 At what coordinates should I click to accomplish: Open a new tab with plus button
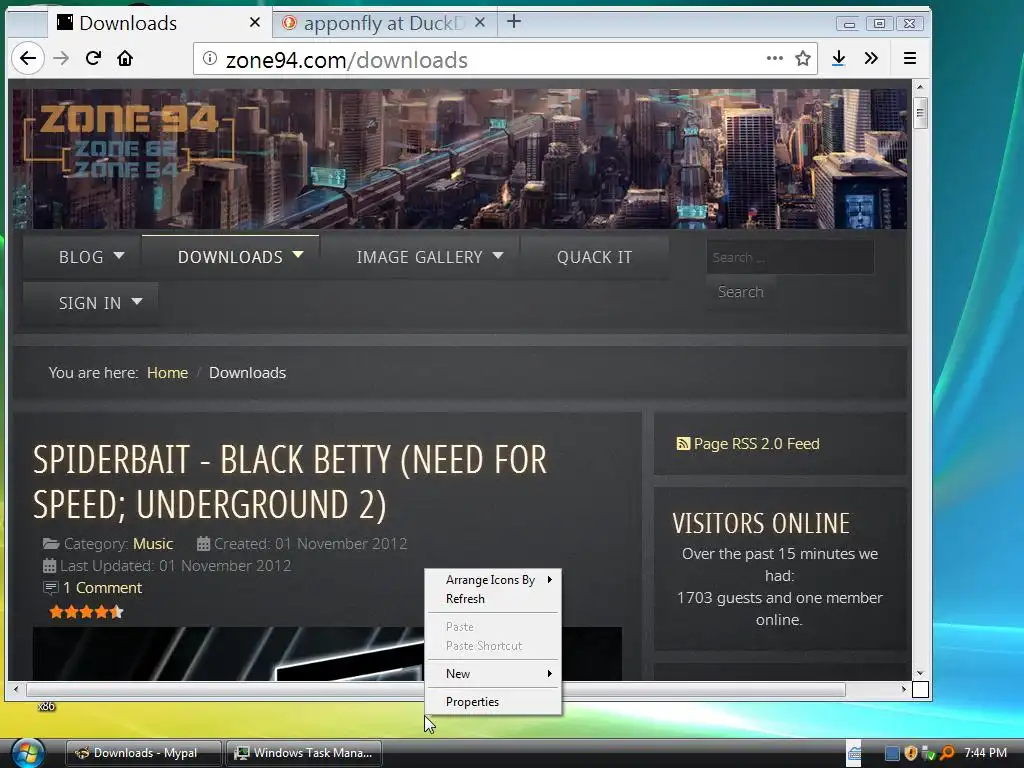(x=514, y=22)
